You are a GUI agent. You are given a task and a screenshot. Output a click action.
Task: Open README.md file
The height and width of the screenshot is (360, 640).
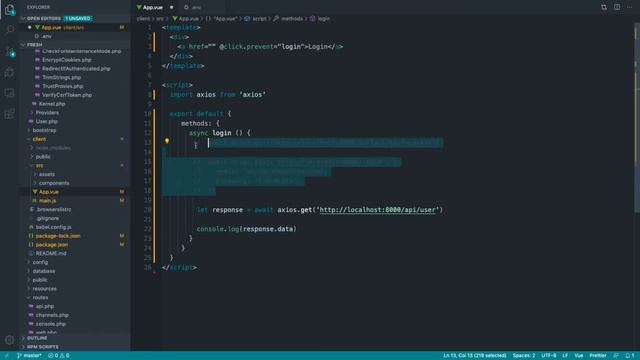point(51,253)
